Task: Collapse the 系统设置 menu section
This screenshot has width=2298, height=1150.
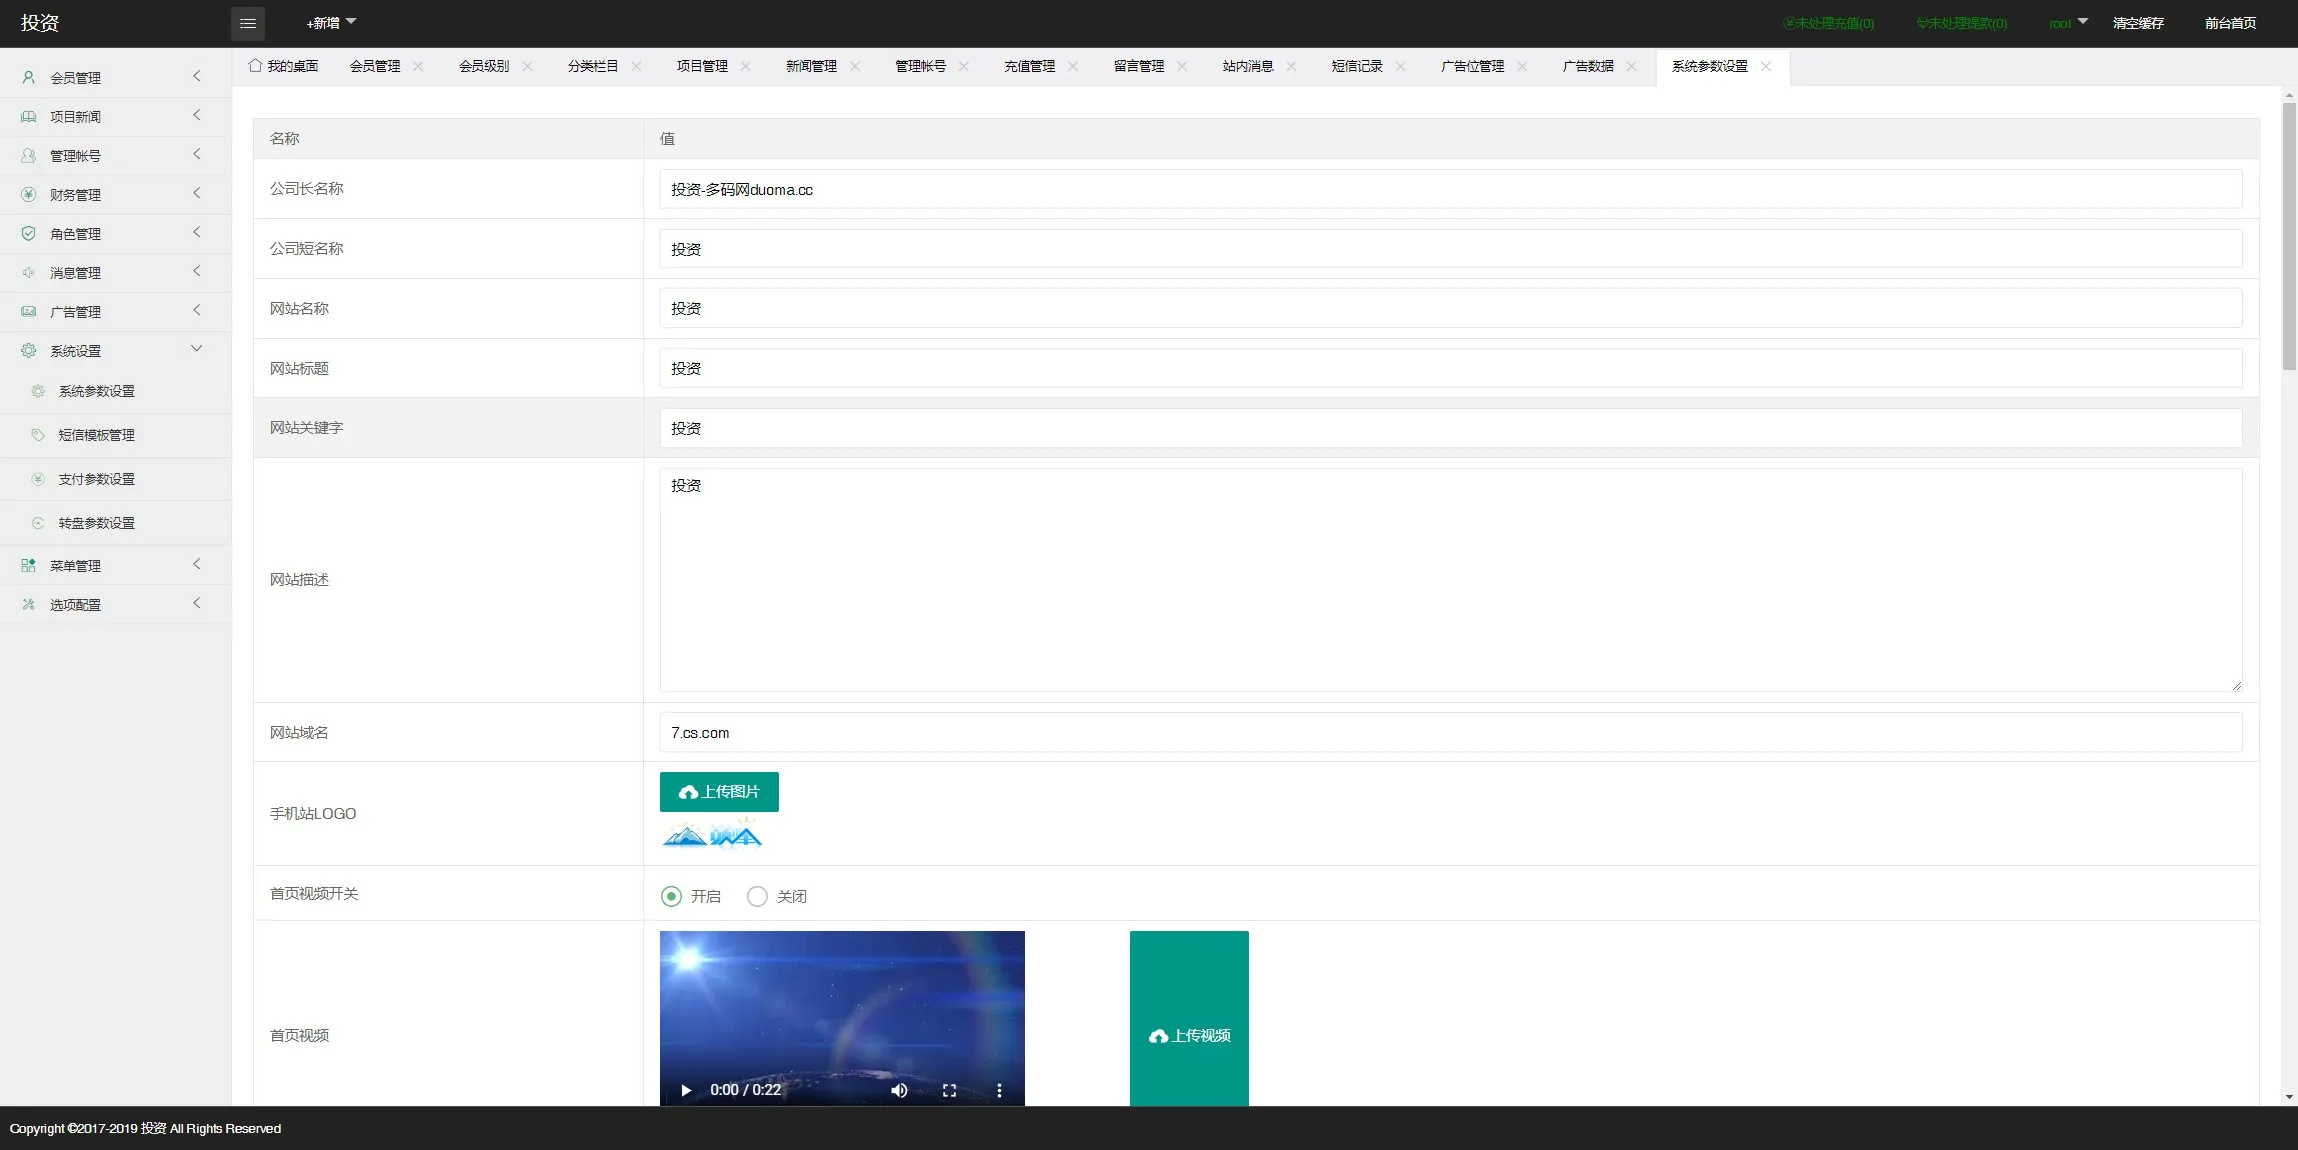Action: tap(197, 349)
